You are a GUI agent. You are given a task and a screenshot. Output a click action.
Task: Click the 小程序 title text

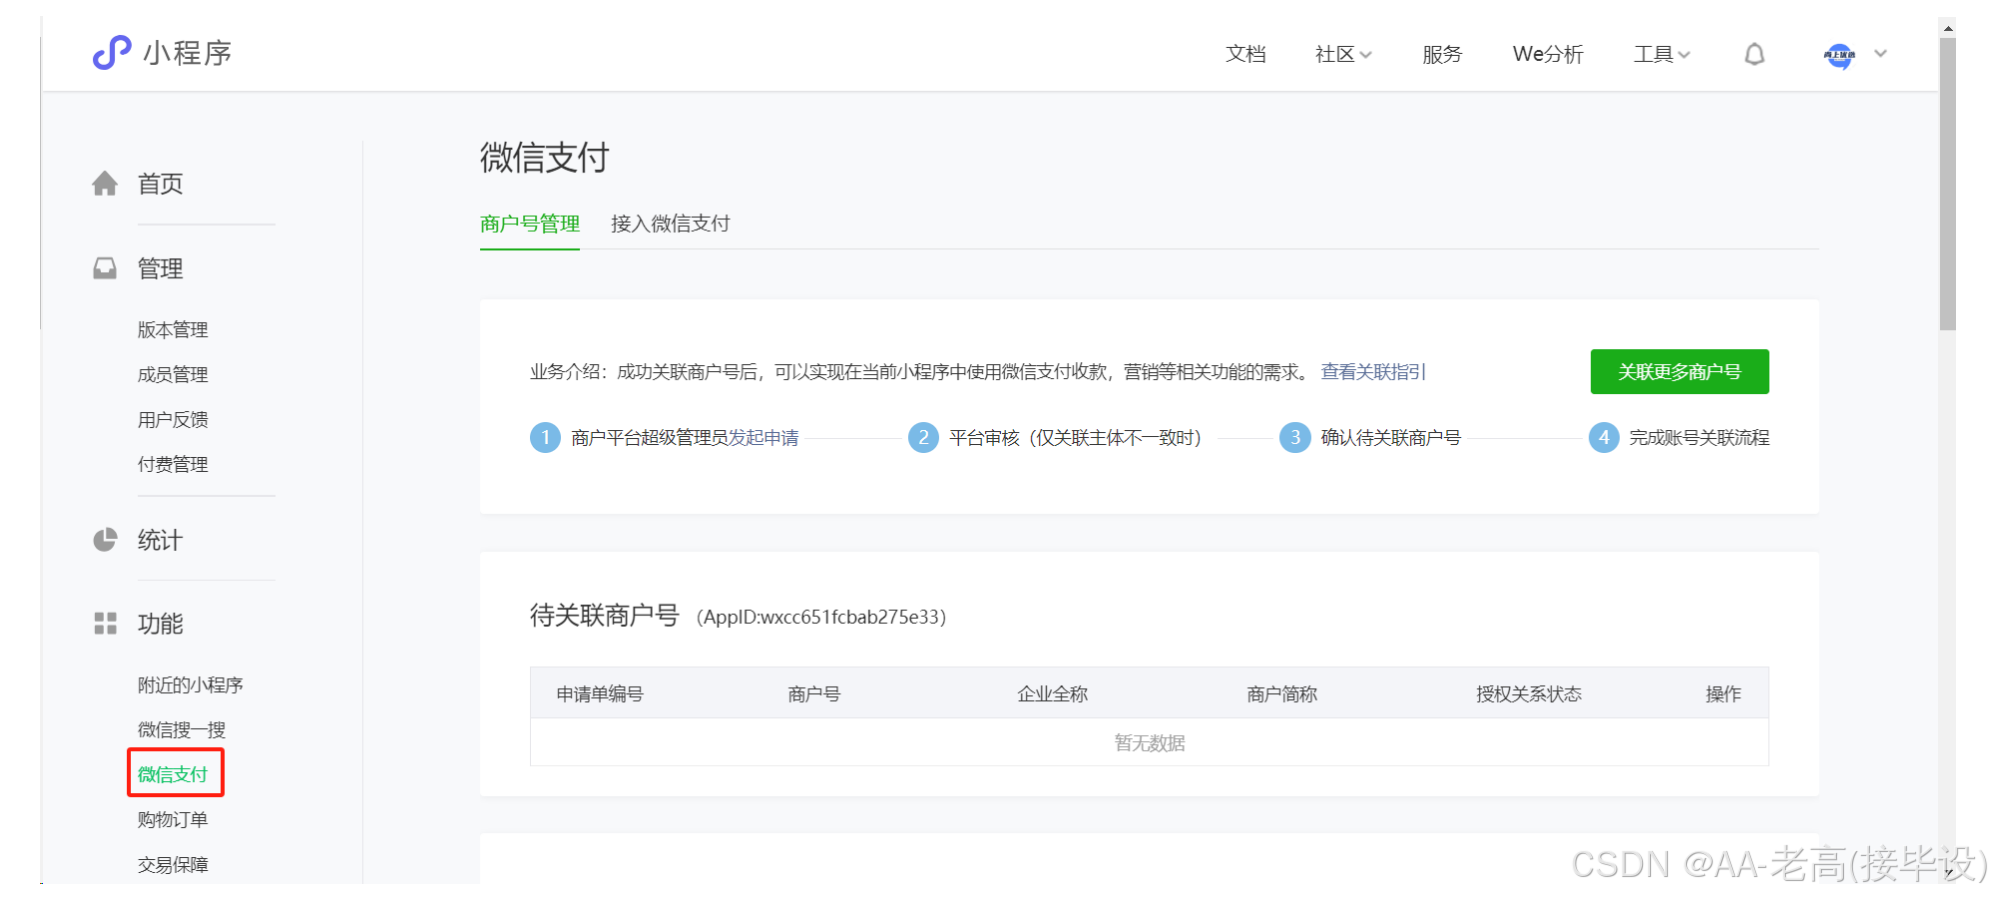pos(187,53)
